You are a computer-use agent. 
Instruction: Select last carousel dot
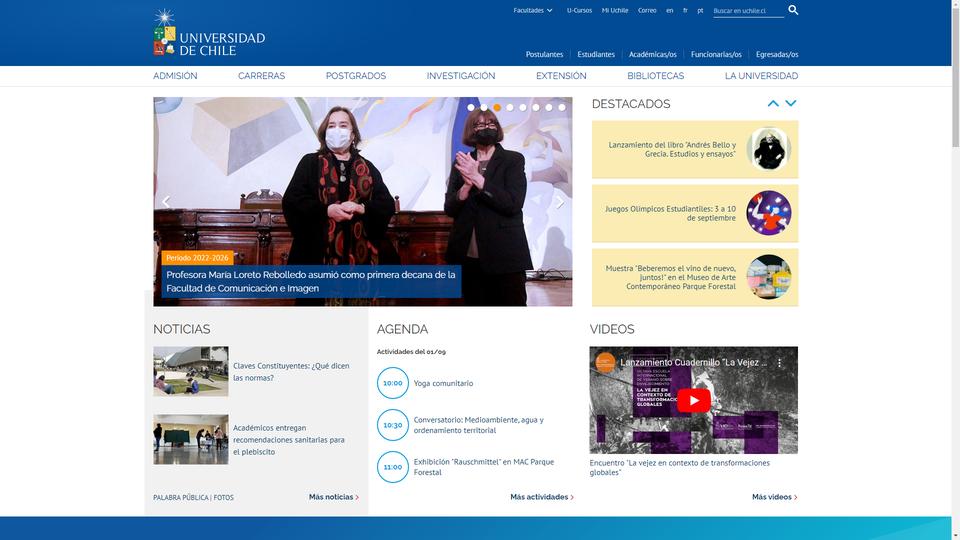pyautogui.click(x=561, y=107)
